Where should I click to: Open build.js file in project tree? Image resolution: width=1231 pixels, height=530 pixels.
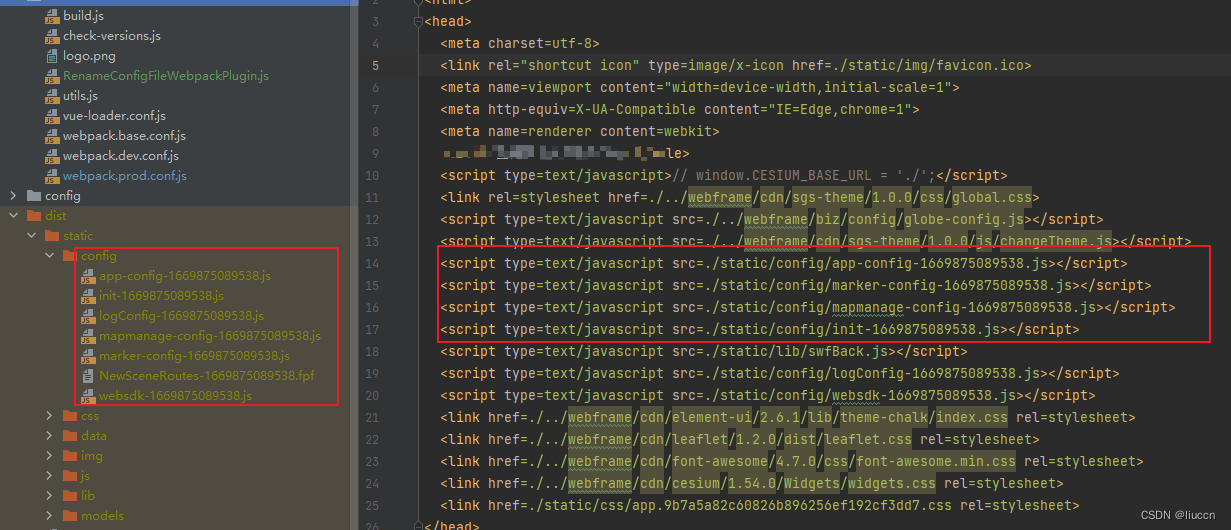pos(82,16)
